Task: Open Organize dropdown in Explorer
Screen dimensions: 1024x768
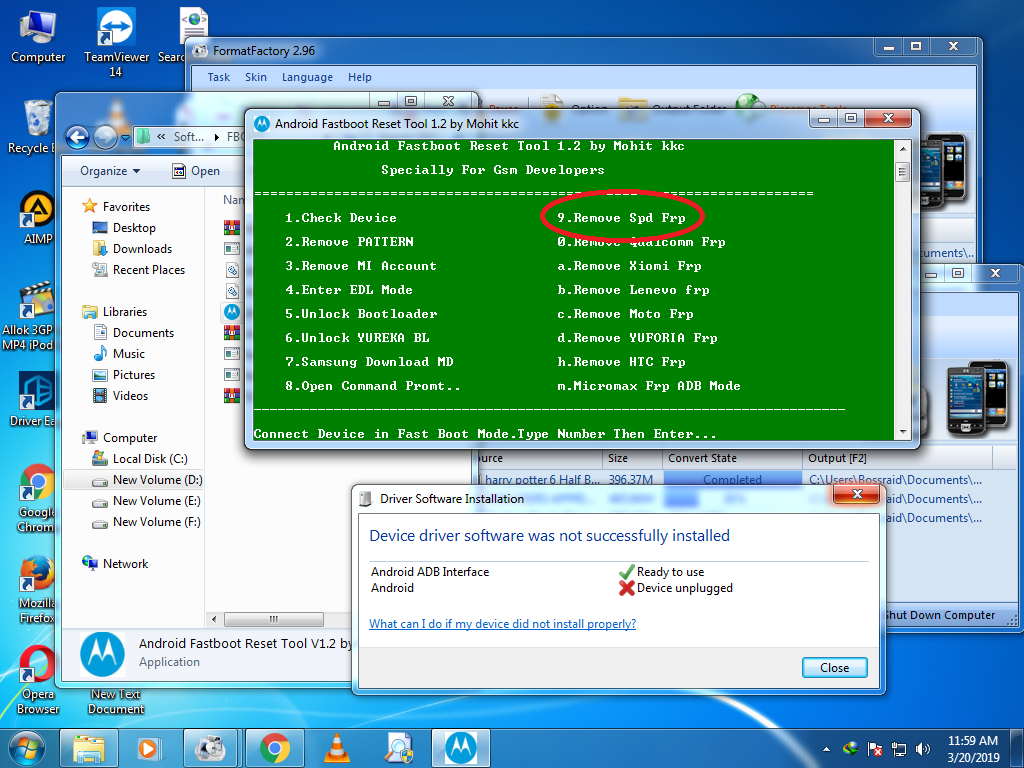Action: [110, 170]
